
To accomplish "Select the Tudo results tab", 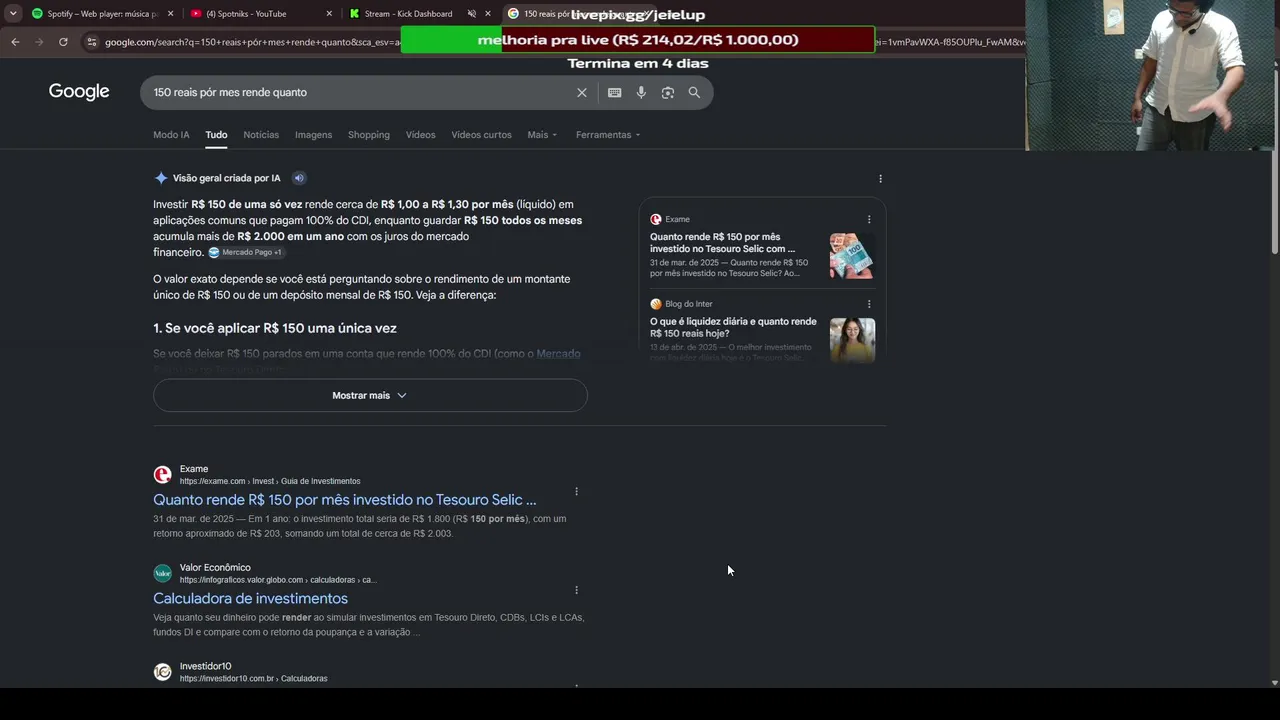I will [216, 135].
